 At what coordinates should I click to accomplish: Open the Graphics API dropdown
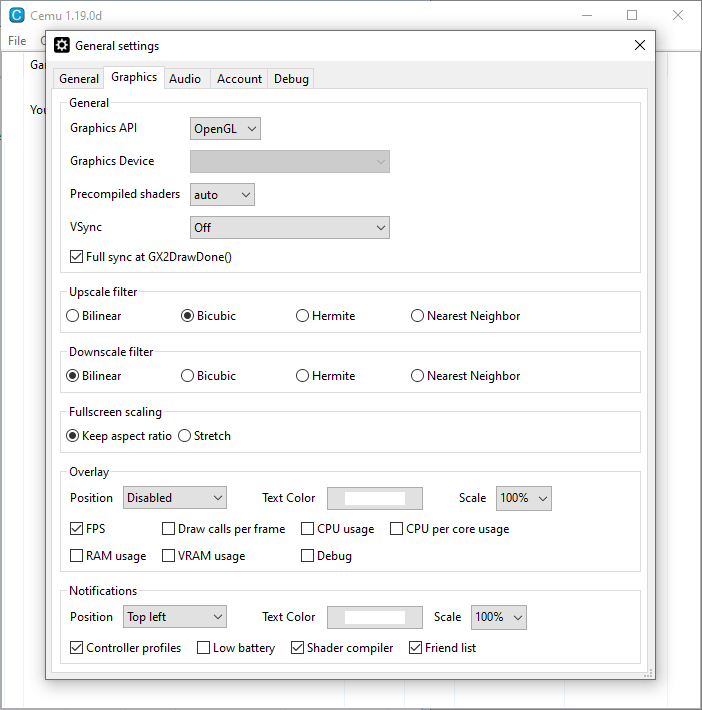pos(225,129)
